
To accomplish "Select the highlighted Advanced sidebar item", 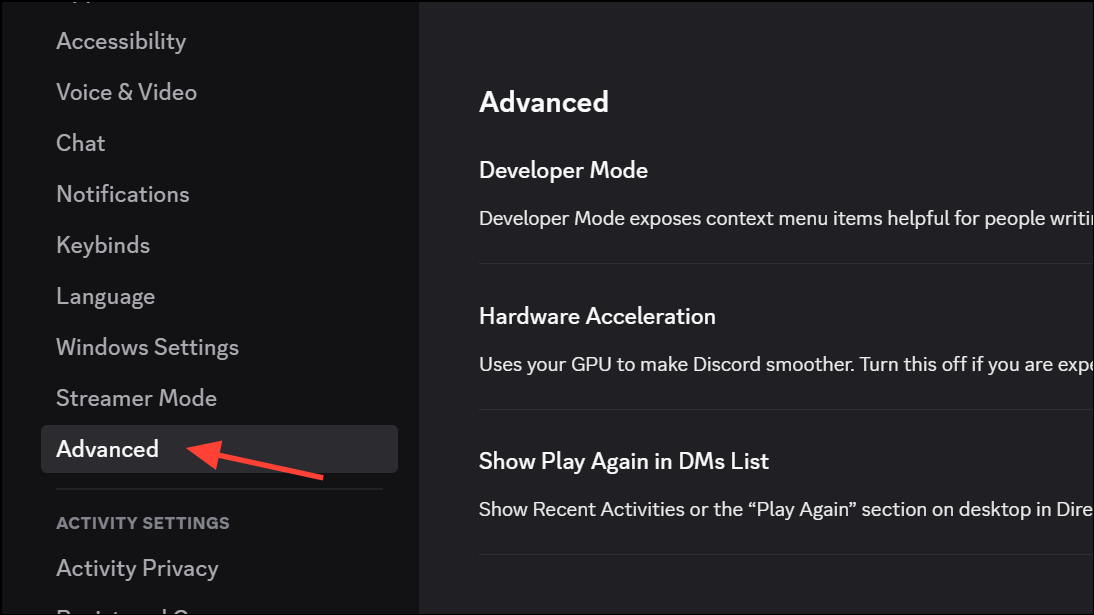I will point(107,449).
